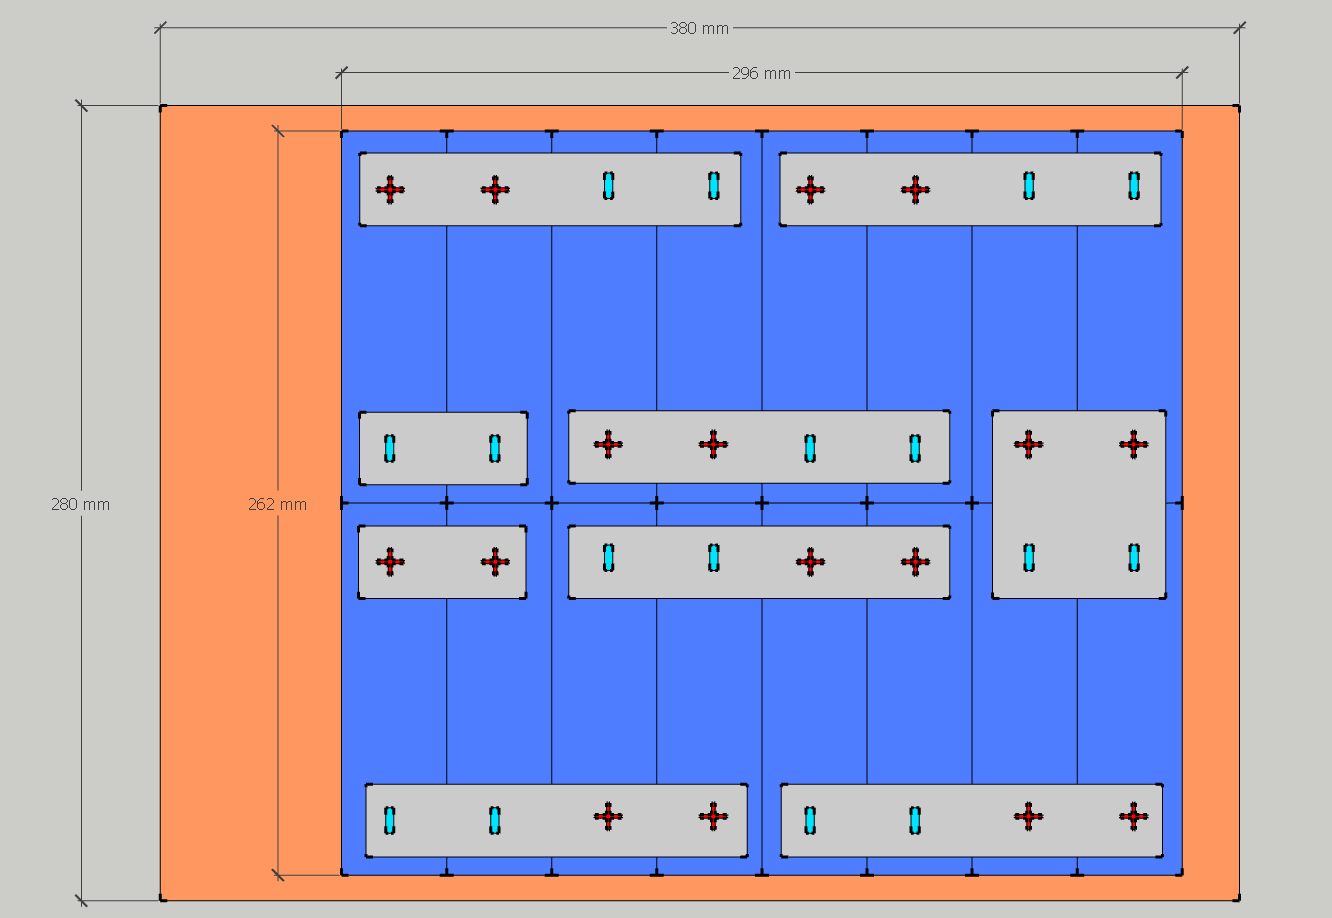Click the "296 mm" dimension label

pyautogui.click(x=761, y=73)
